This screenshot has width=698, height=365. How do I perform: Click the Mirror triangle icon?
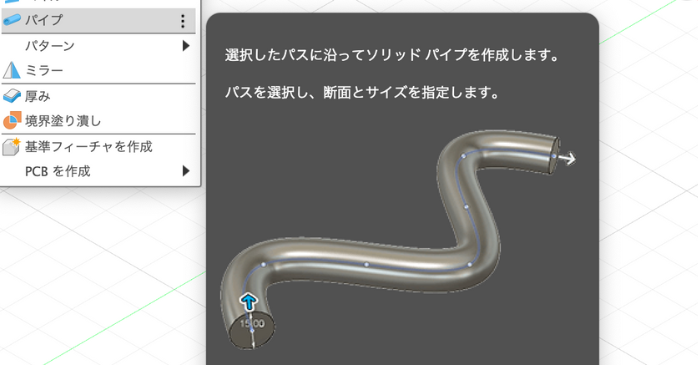pos(12,70)
